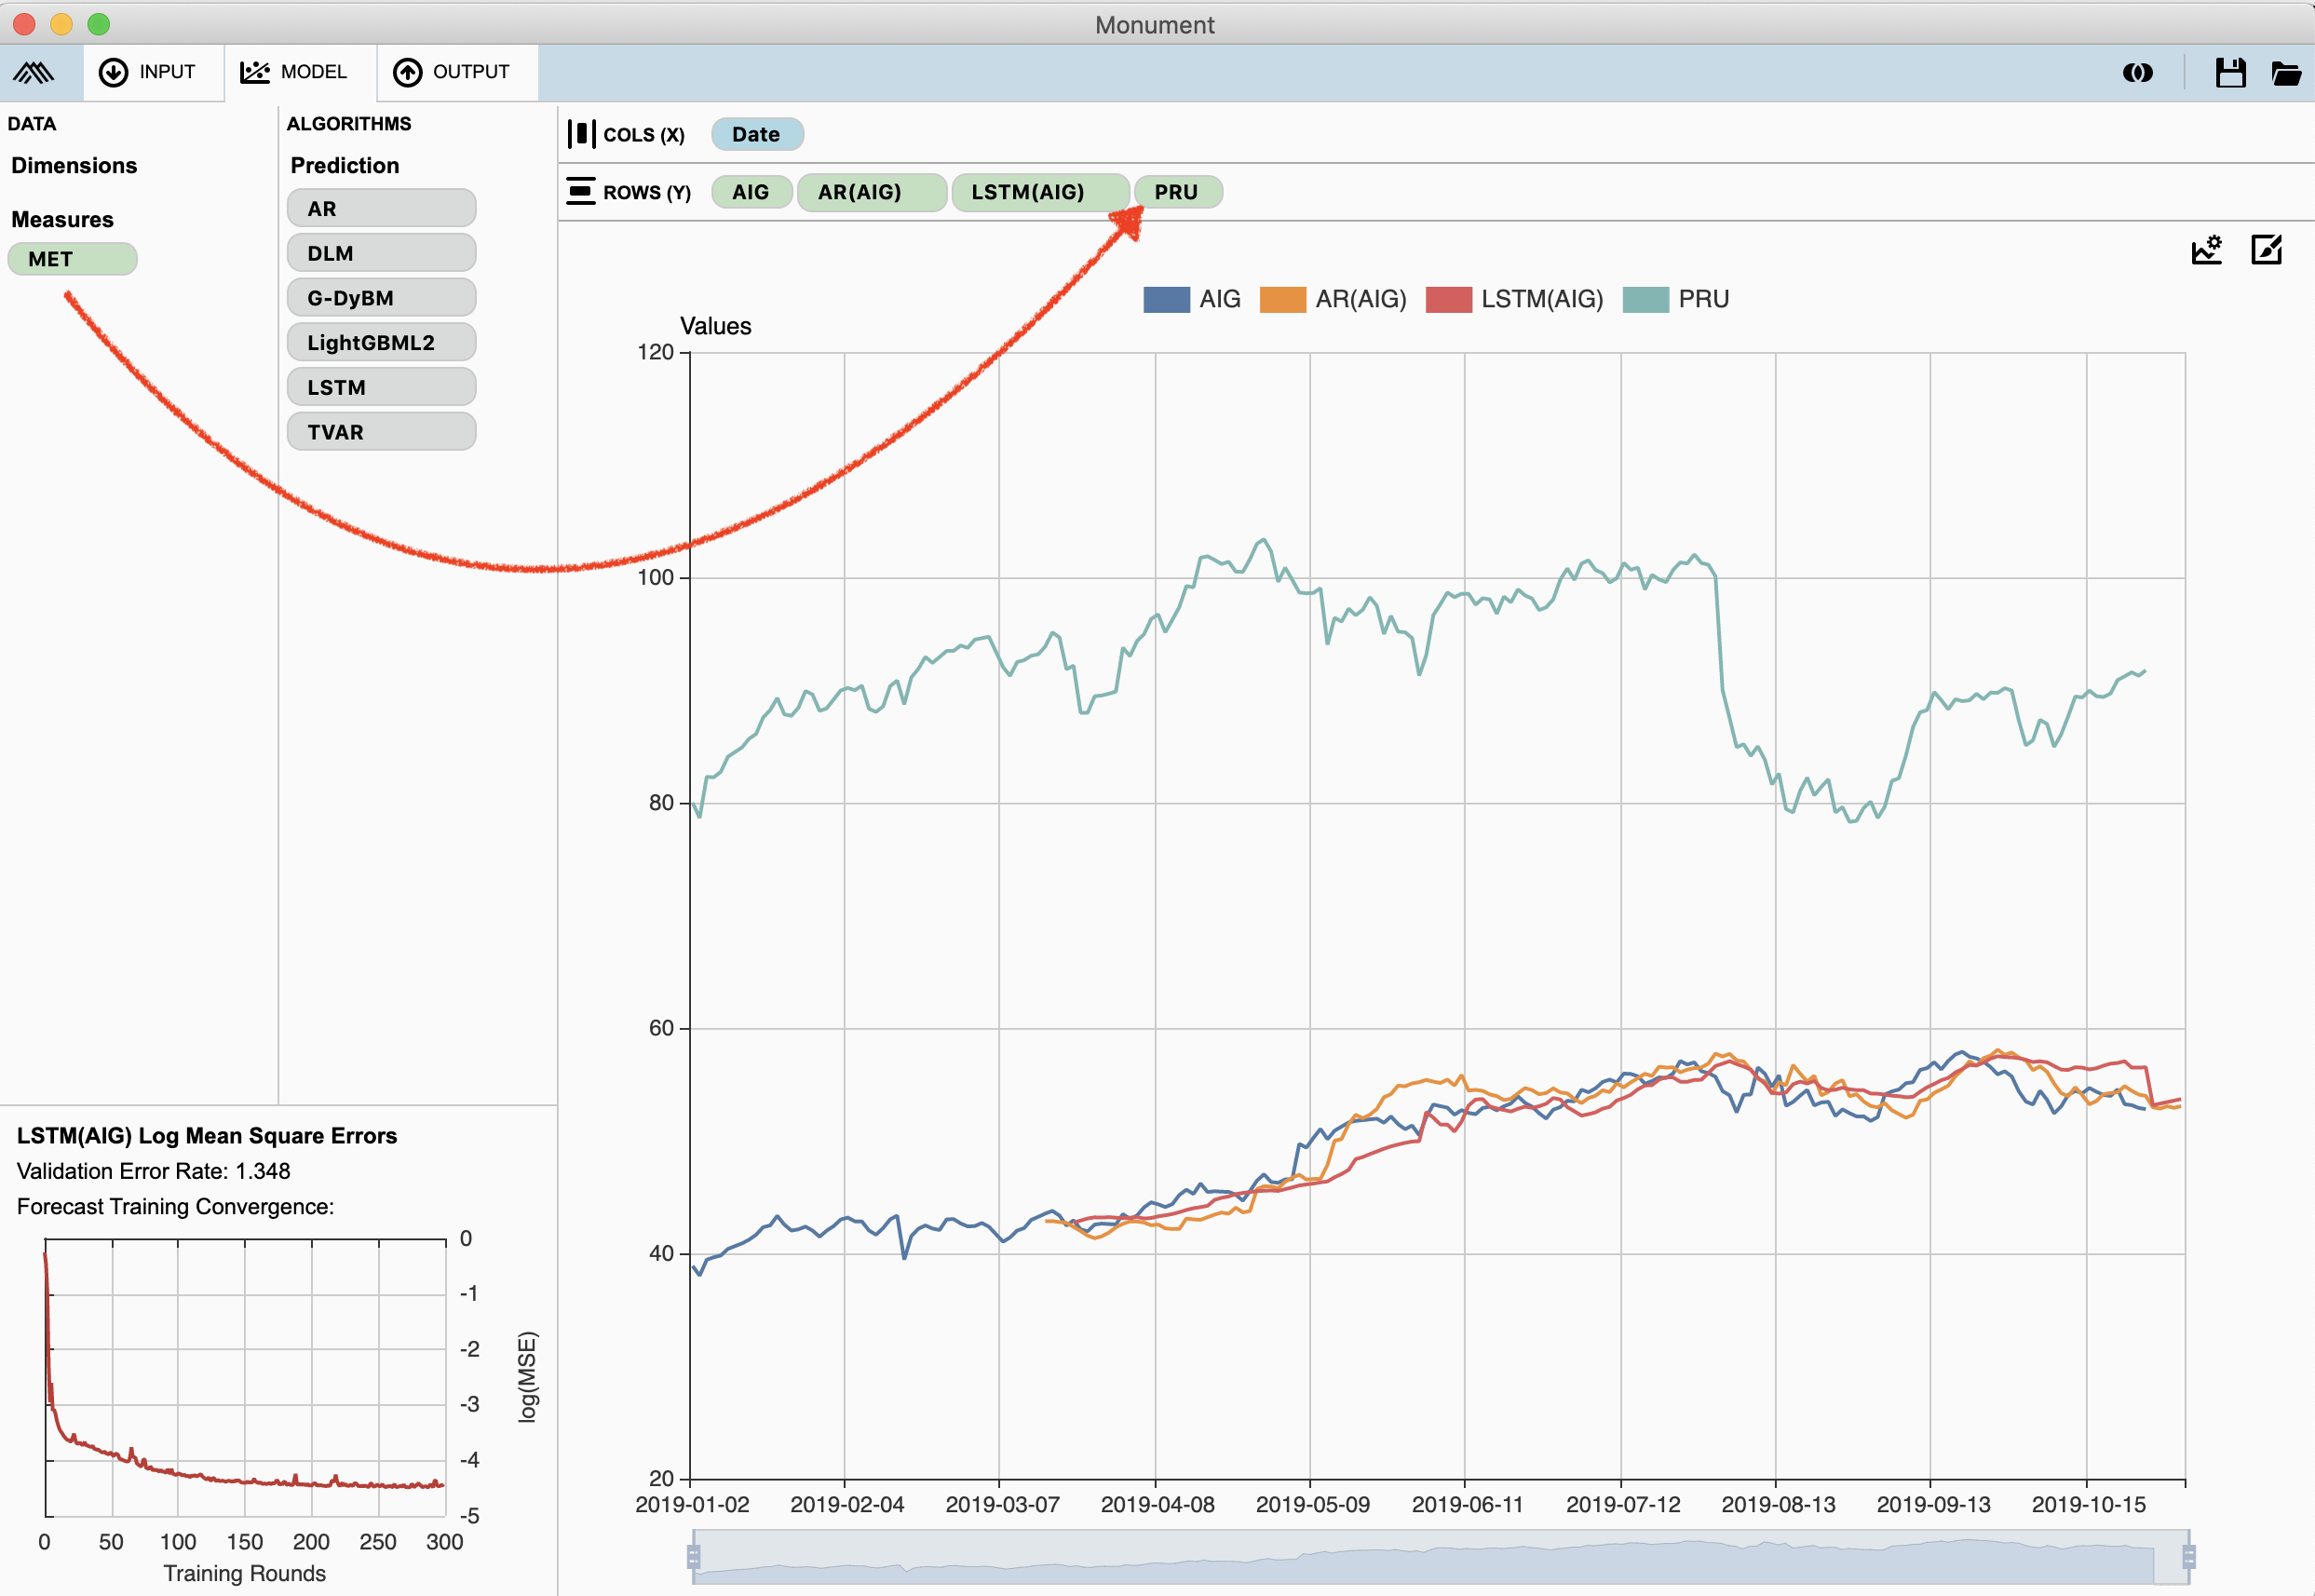Viewport: 2315px width, 1596px height.
Task: Click the Monument logo icon
Action: point(34,72)
